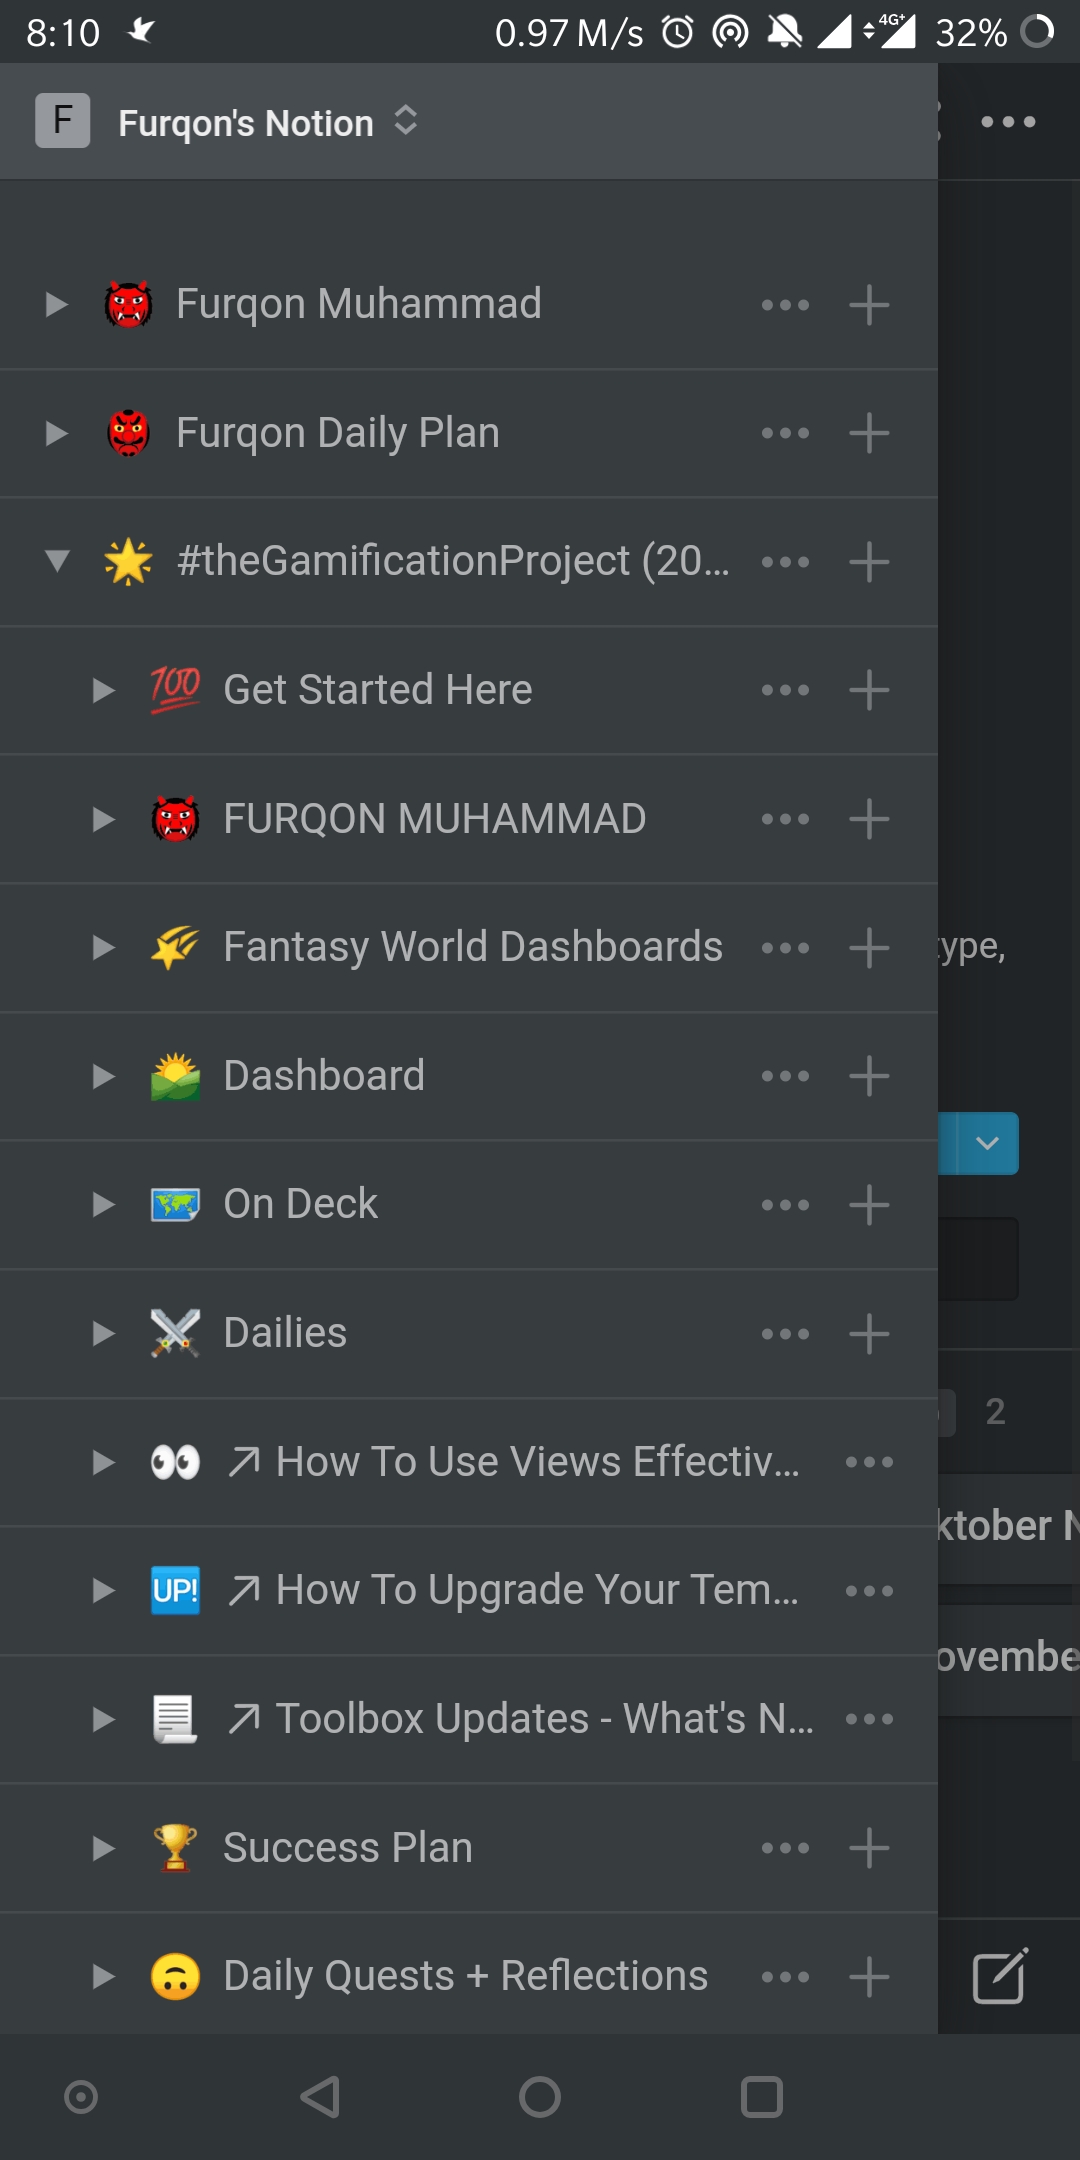Open the Daily Quests + Reflections page
Image resolution: width=1080 pixels, height=2160 pixels.
465,1976
